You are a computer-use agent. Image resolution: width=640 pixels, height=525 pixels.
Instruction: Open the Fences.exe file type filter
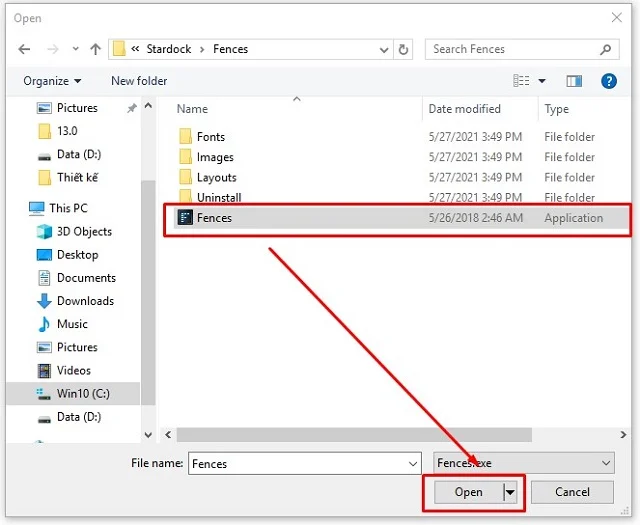point(524,463)
